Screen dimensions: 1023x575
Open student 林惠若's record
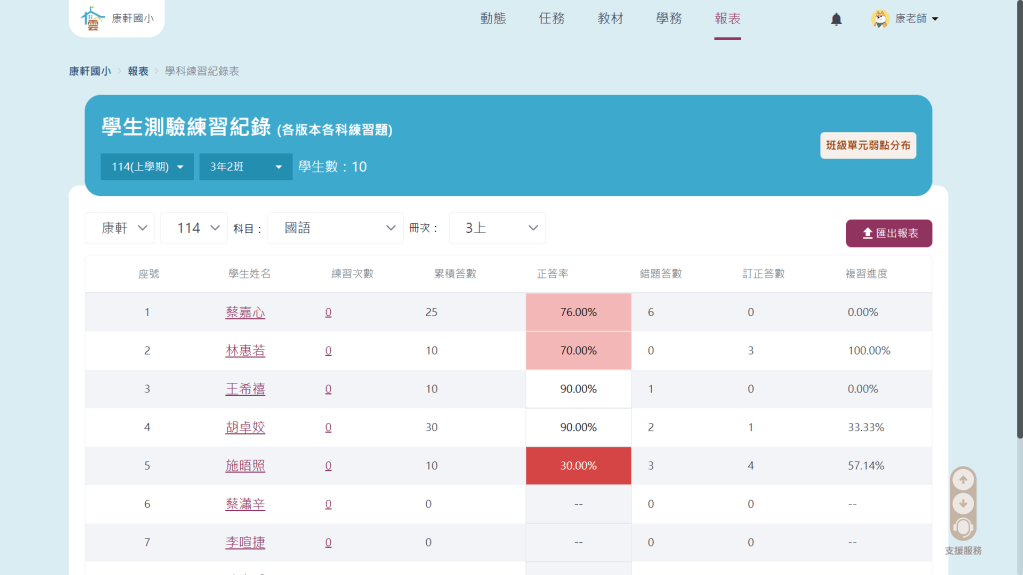click(x=245, y=351)
